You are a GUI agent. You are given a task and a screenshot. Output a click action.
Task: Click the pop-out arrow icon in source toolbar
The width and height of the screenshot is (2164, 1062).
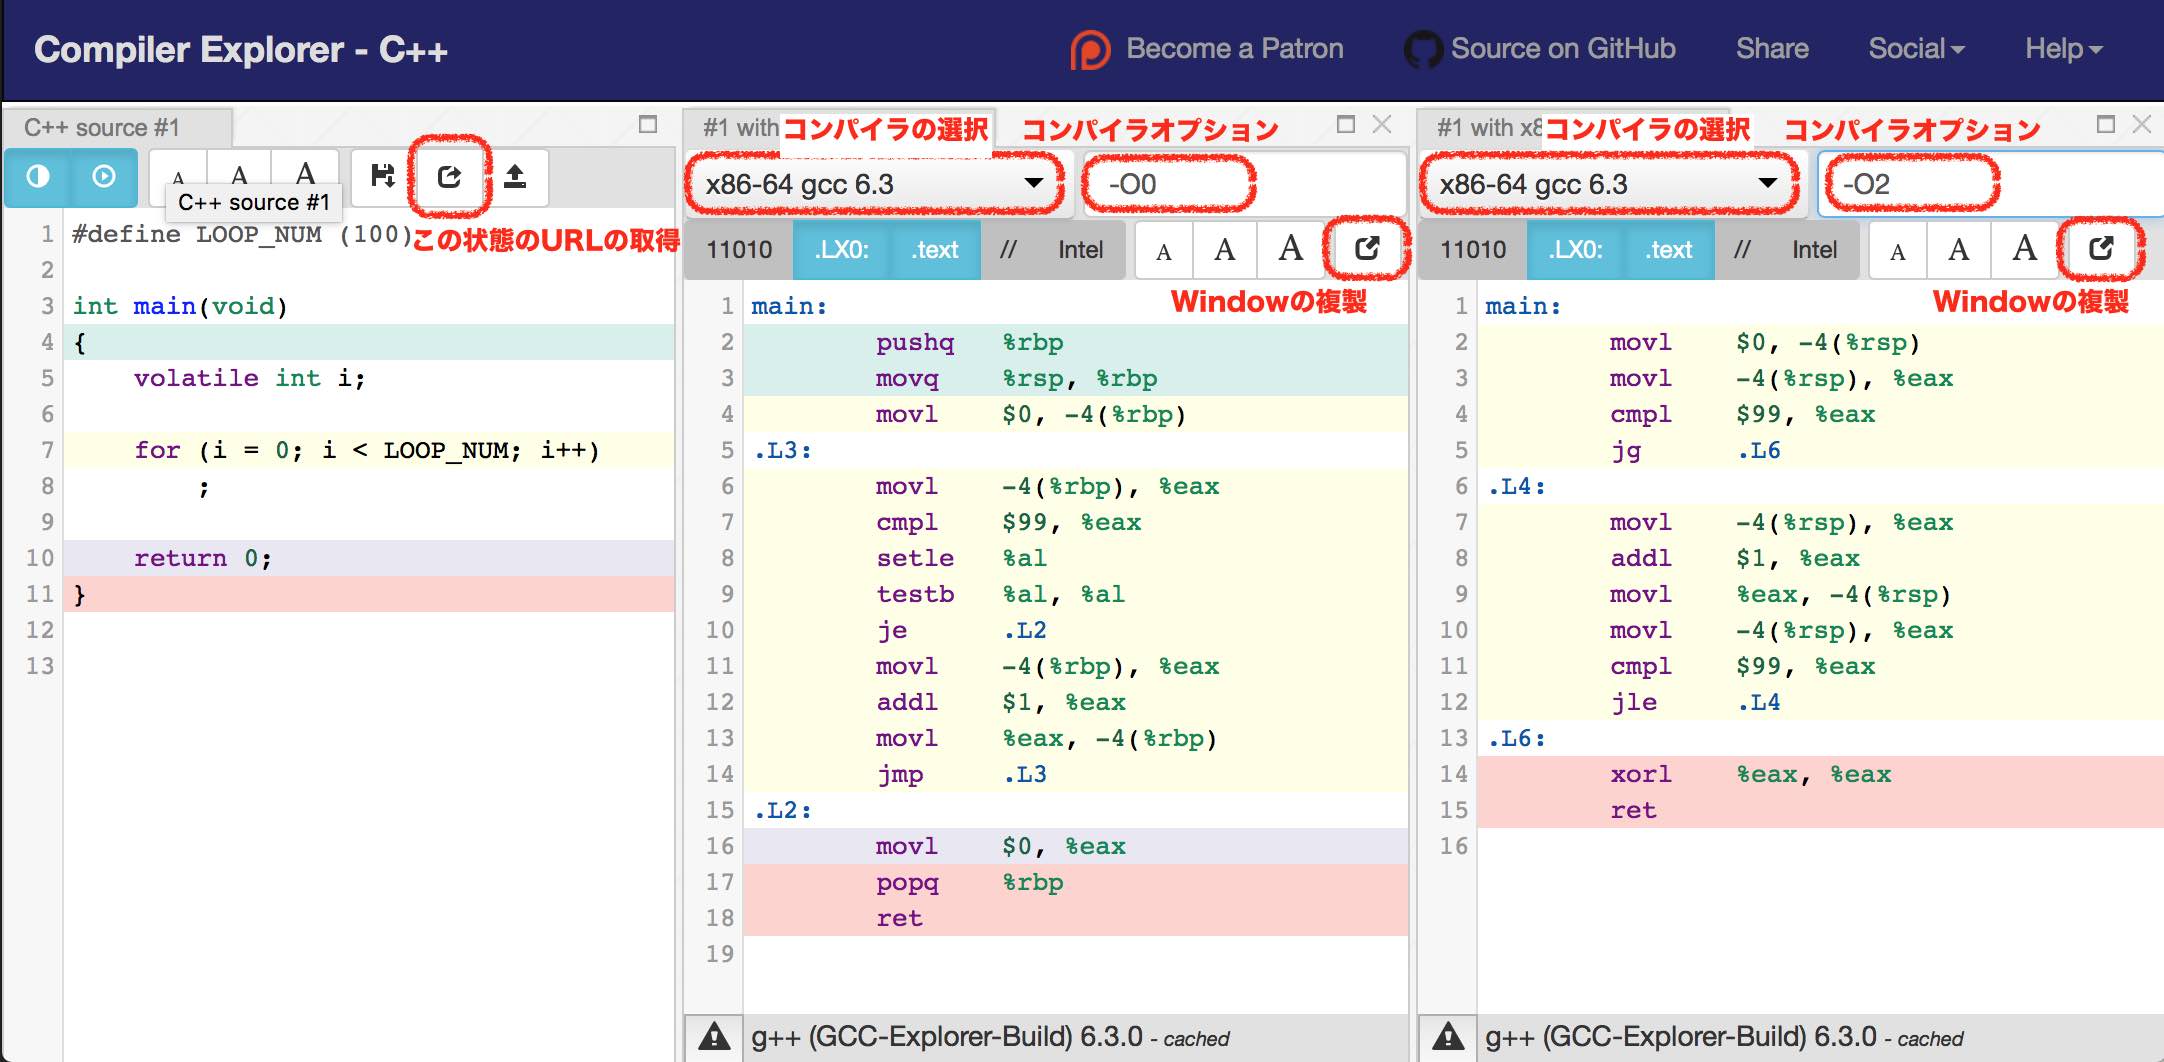pyautogui.click(x=450, y=177)
